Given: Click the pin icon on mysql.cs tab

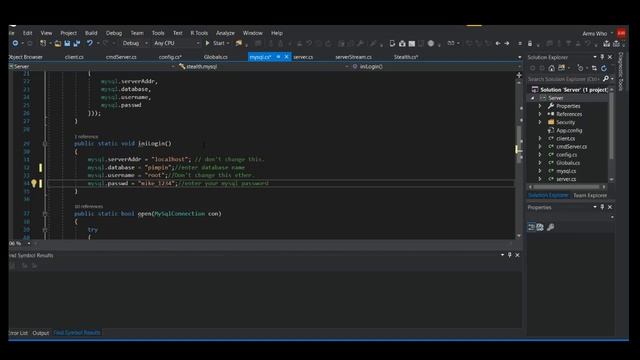Looking at the screenshot, I should click(278, 57).
